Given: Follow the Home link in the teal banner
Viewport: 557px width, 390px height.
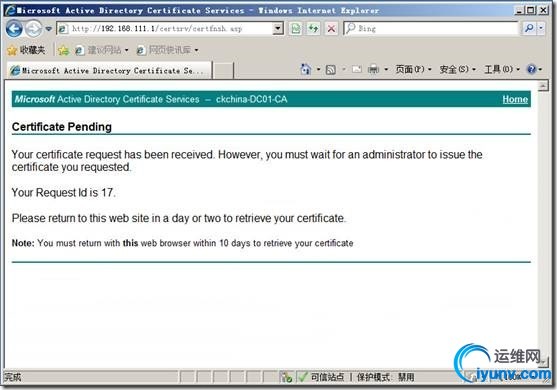Looking at the screenshot, I should click(515, 99).
